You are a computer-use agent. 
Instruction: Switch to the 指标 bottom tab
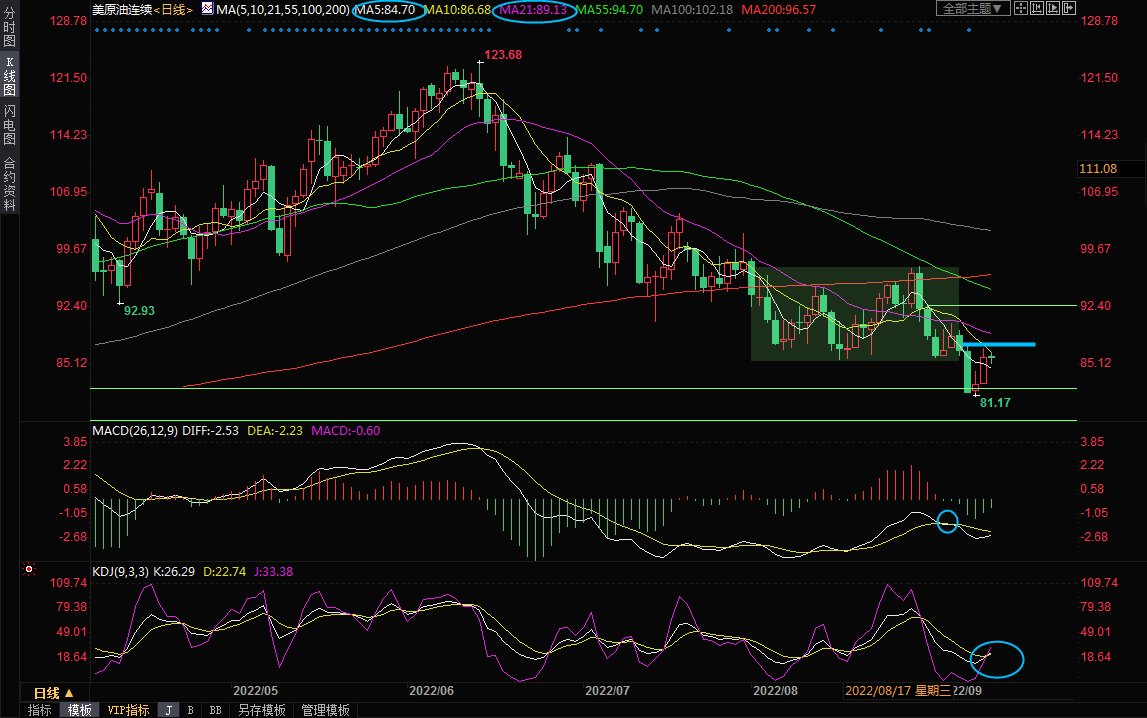pyautogui.click(x=40, y=710)
